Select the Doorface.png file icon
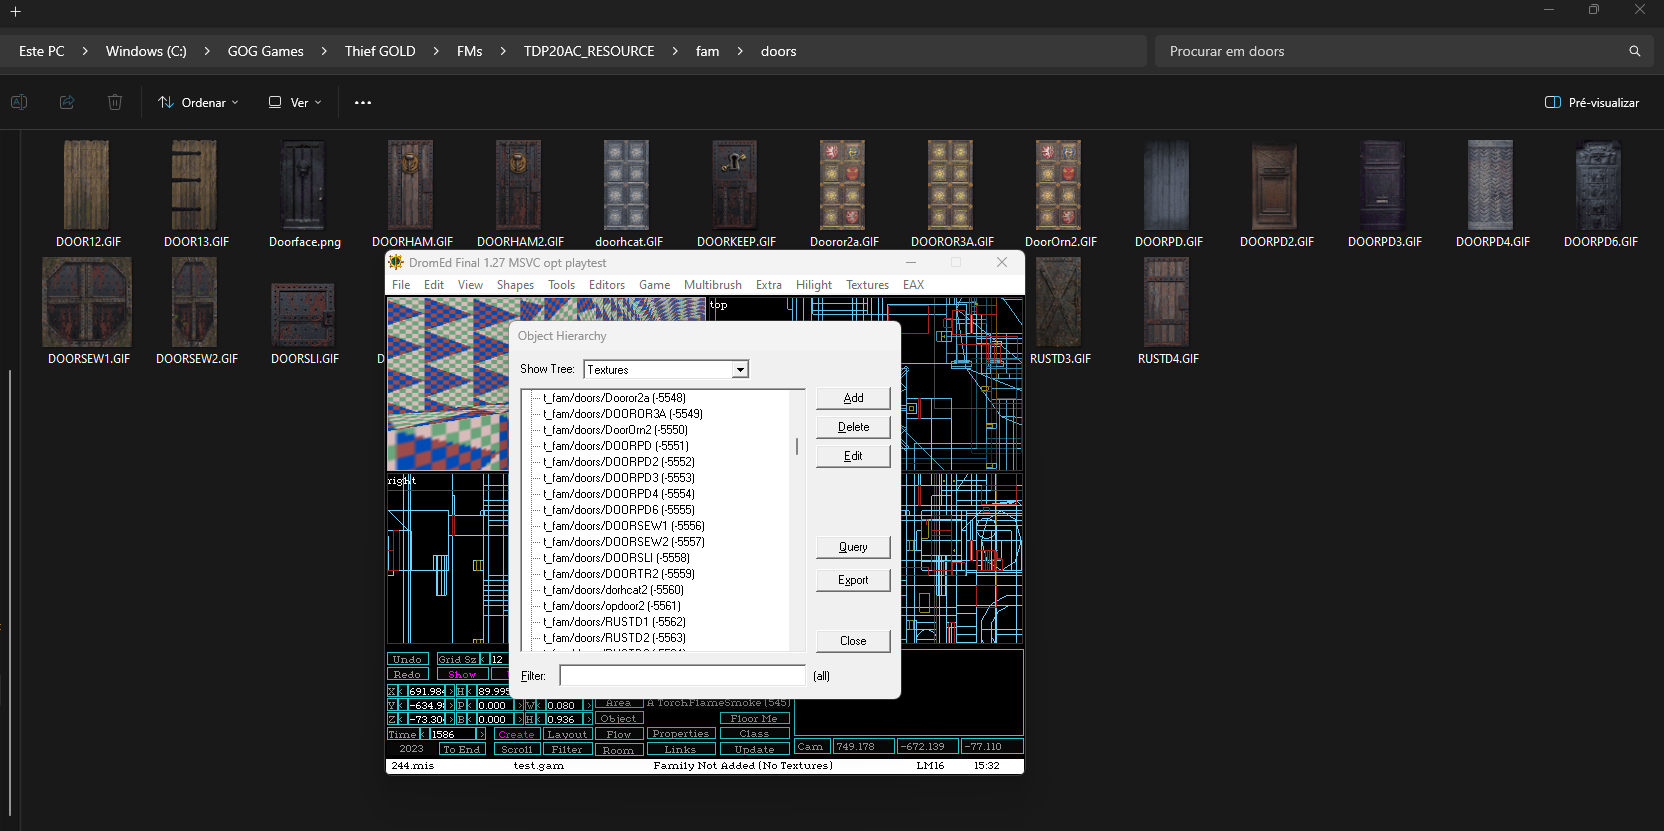1664x831 pixels. [303, 185]
